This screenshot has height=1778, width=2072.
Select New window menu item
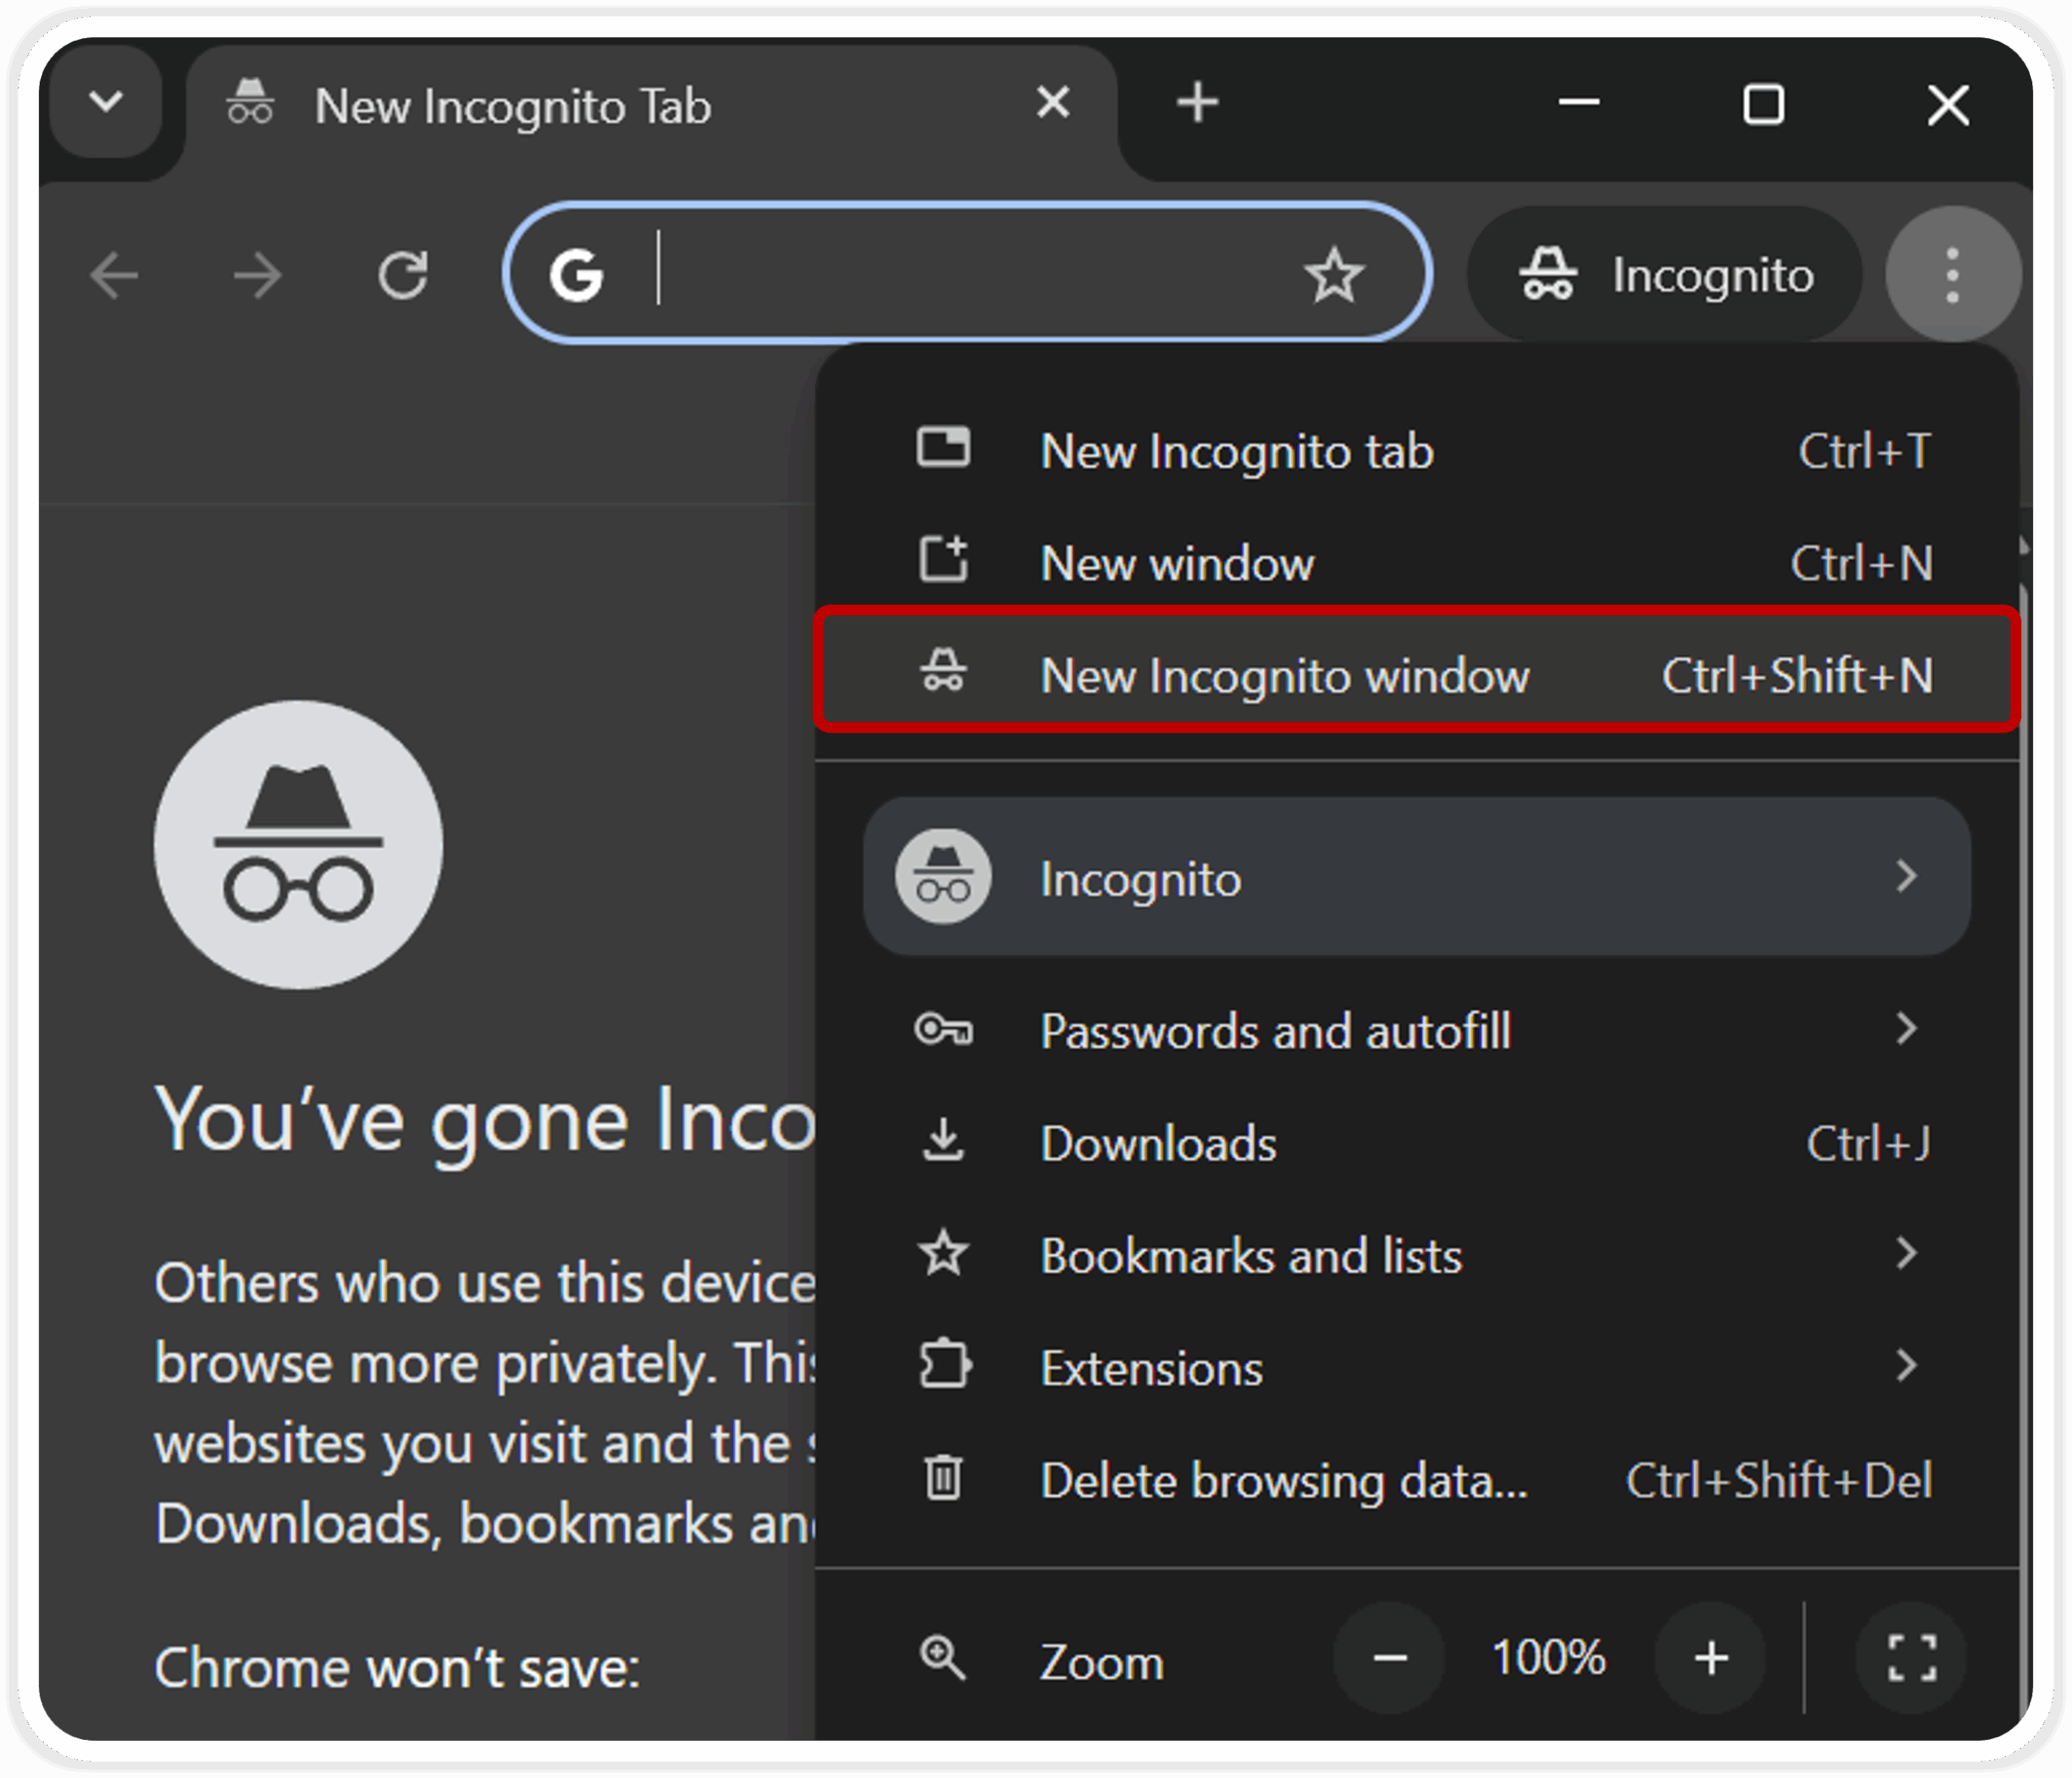pyautogui.click(x=1416, y=562)
